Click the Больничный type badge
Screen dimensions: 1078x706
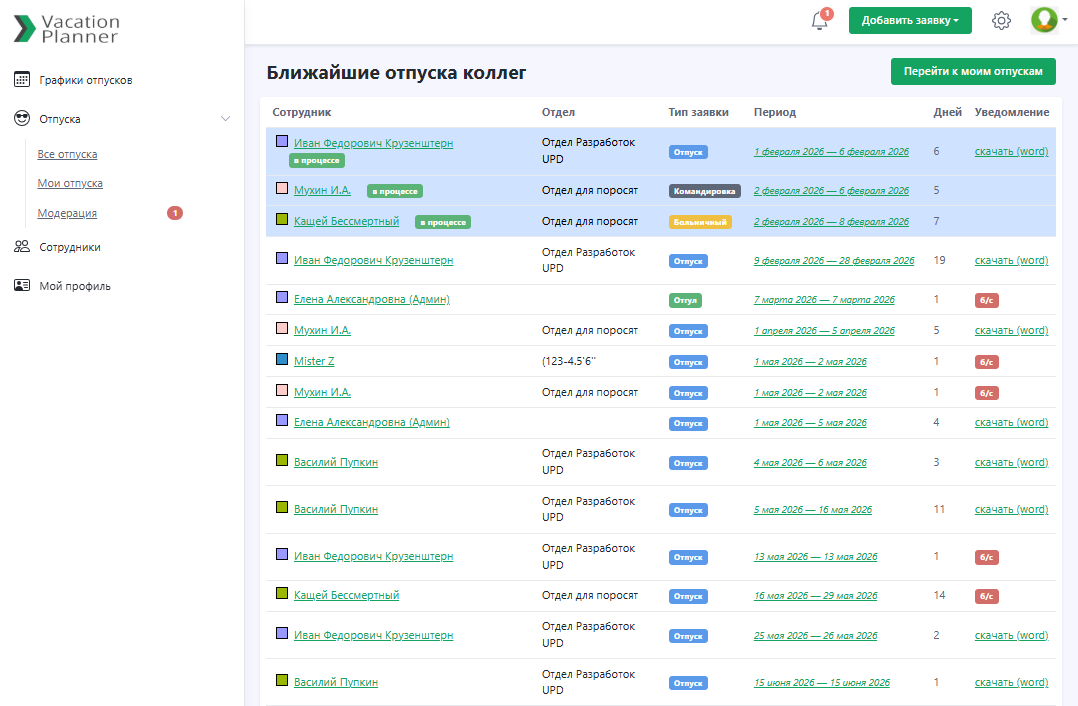click(x=700, y=222)
